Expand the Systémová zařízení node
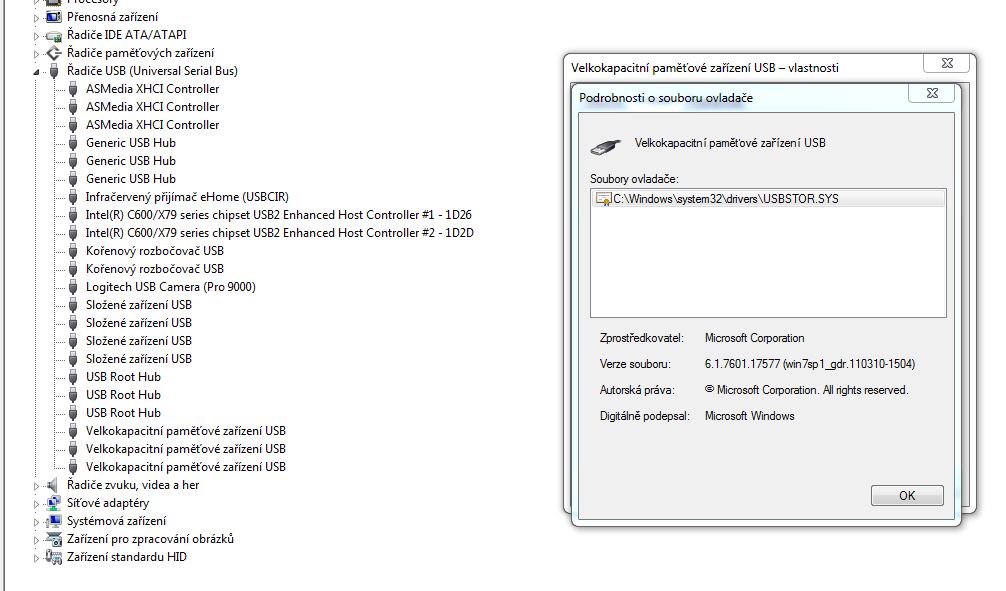1006x591 pixels. pos(37,522)
